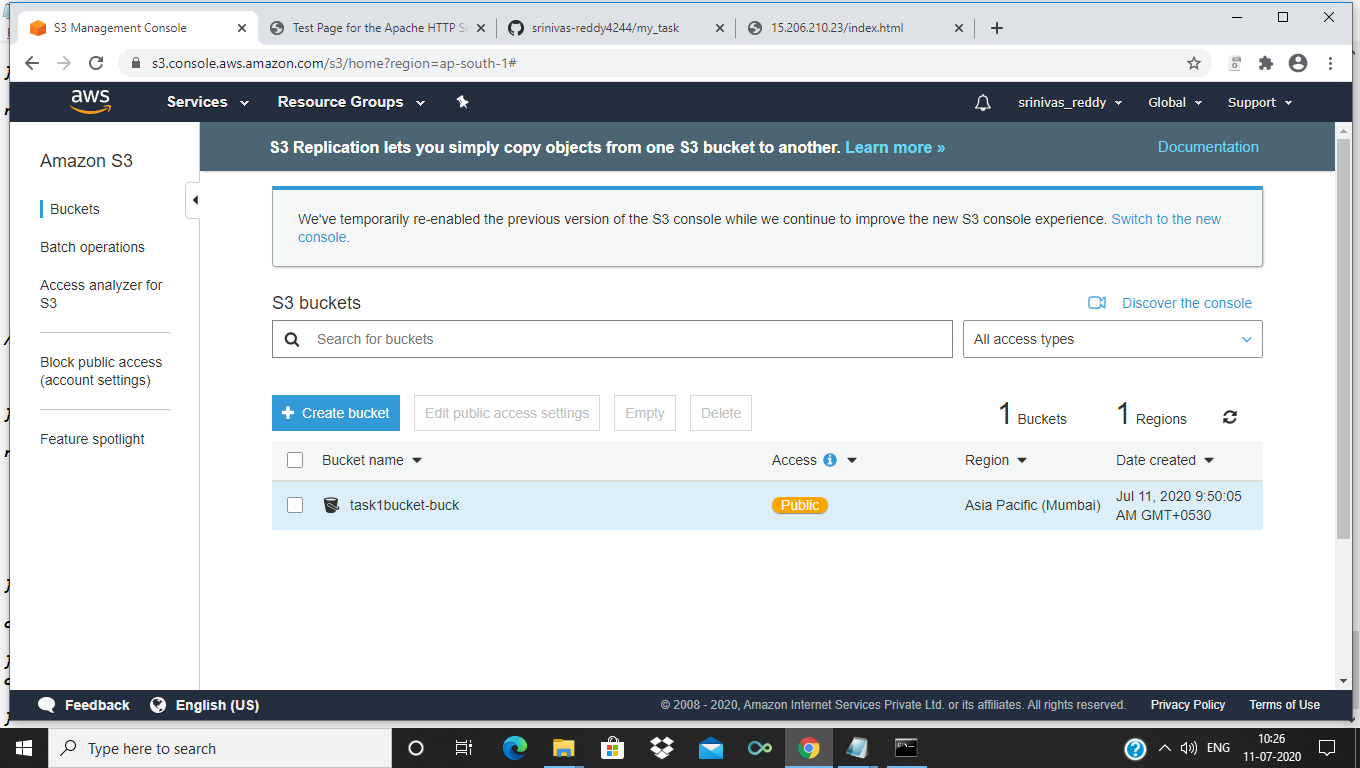Click into the Search for buckets field
Image resolution: width=1360 pixels, height=768 pixels.
pyautogui.click(x=612, y=339)
